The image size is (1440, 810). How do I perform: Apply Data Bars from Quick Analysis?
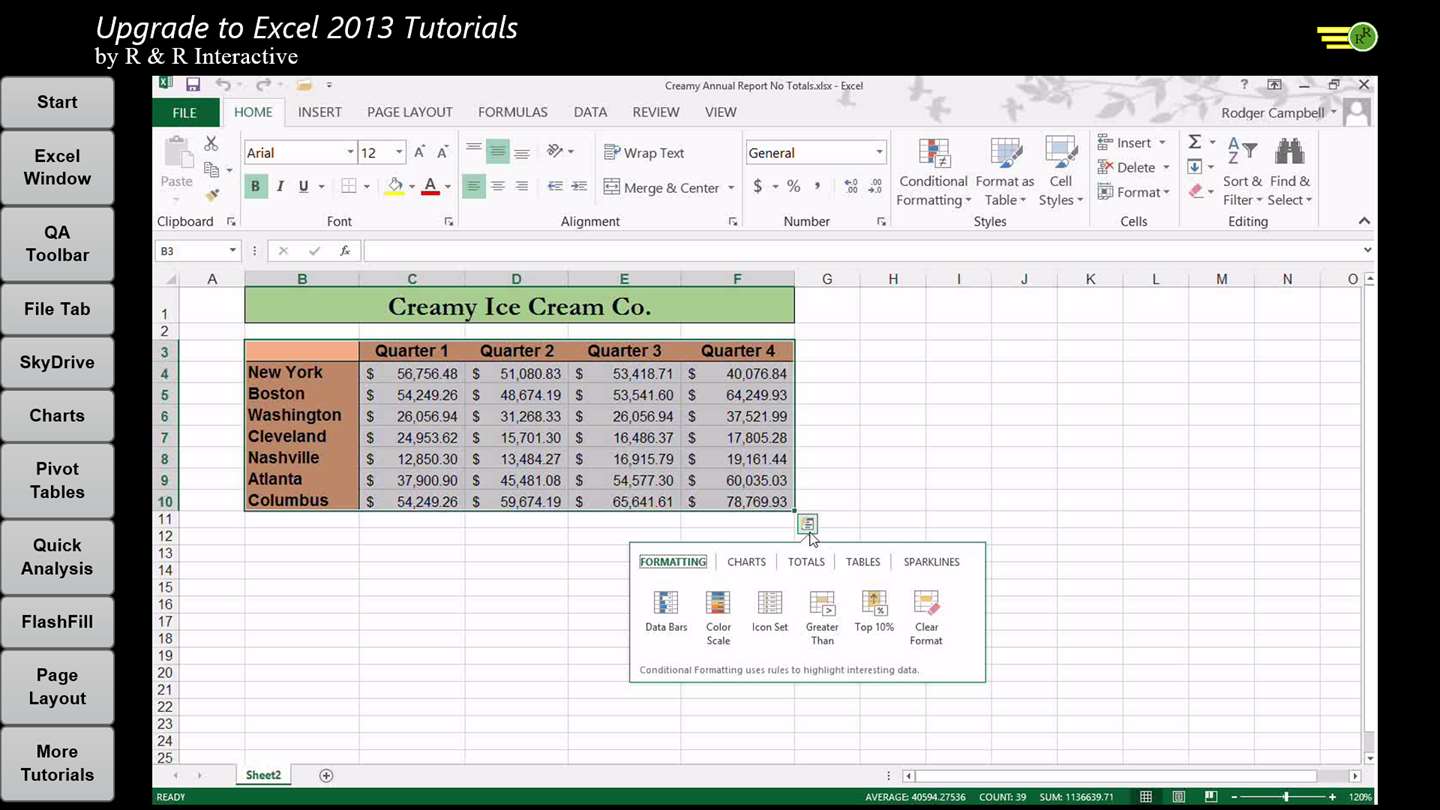pyautogui.click(x=666, y=611)
